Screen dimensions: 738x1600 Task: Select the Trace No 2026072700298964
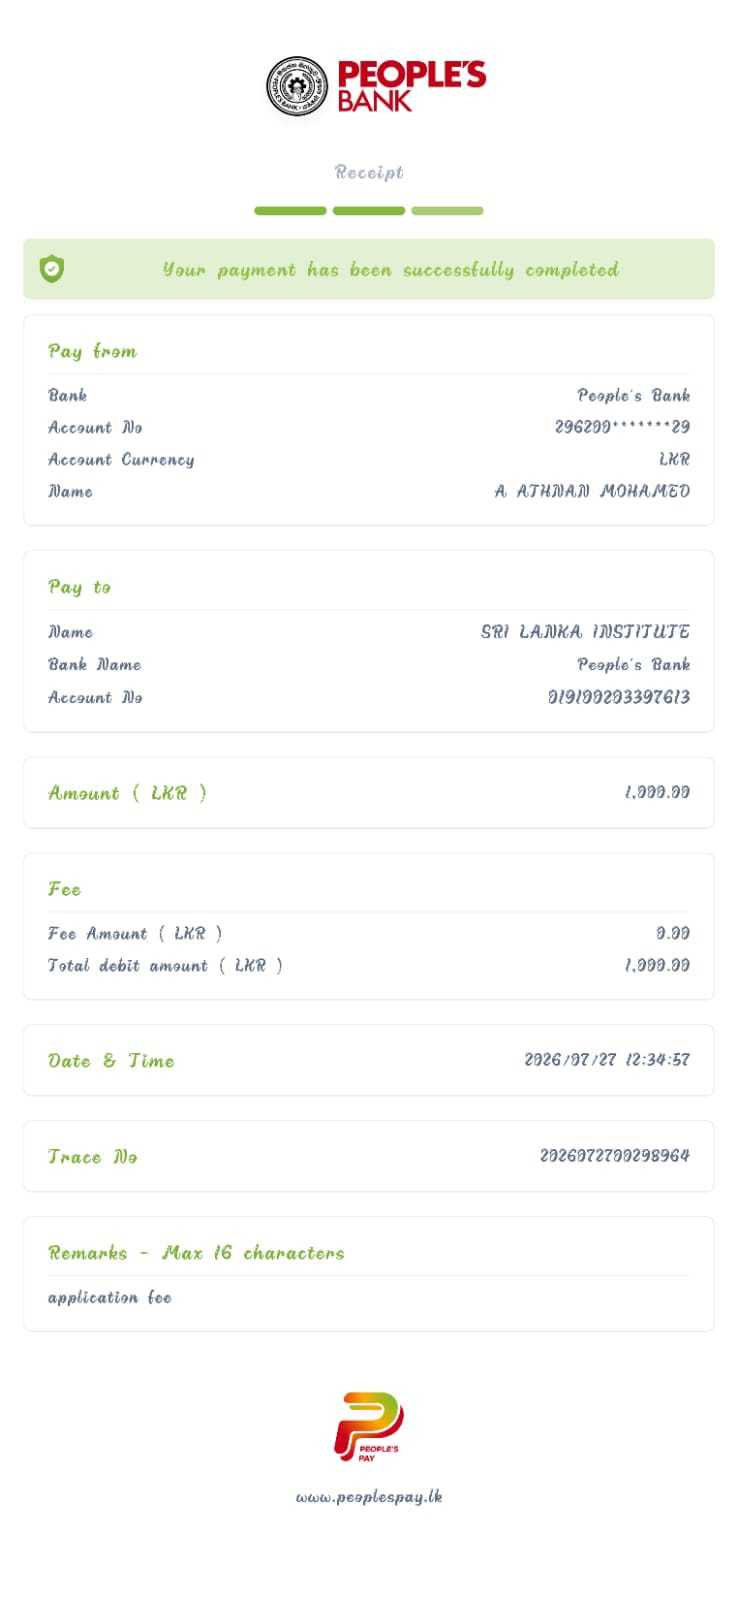(615, 1155)
